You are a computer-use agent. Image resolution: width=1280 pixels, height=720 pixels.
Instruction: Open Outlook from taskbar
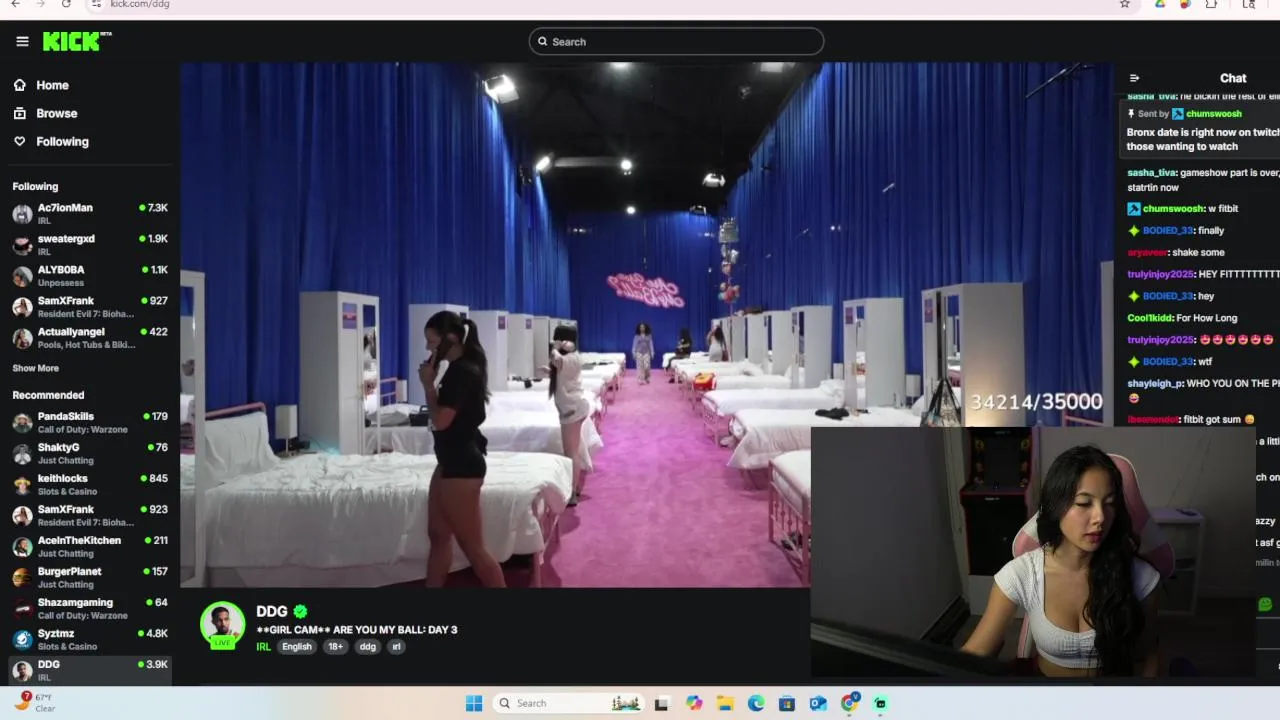pyautogui.click(x=818, y=703)
